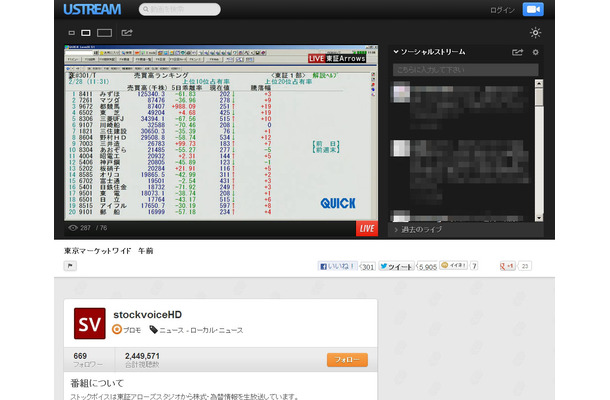Collapse the ソーシャルストリーム panel chevron
The image size is (610, 400).
pos(396,51)
